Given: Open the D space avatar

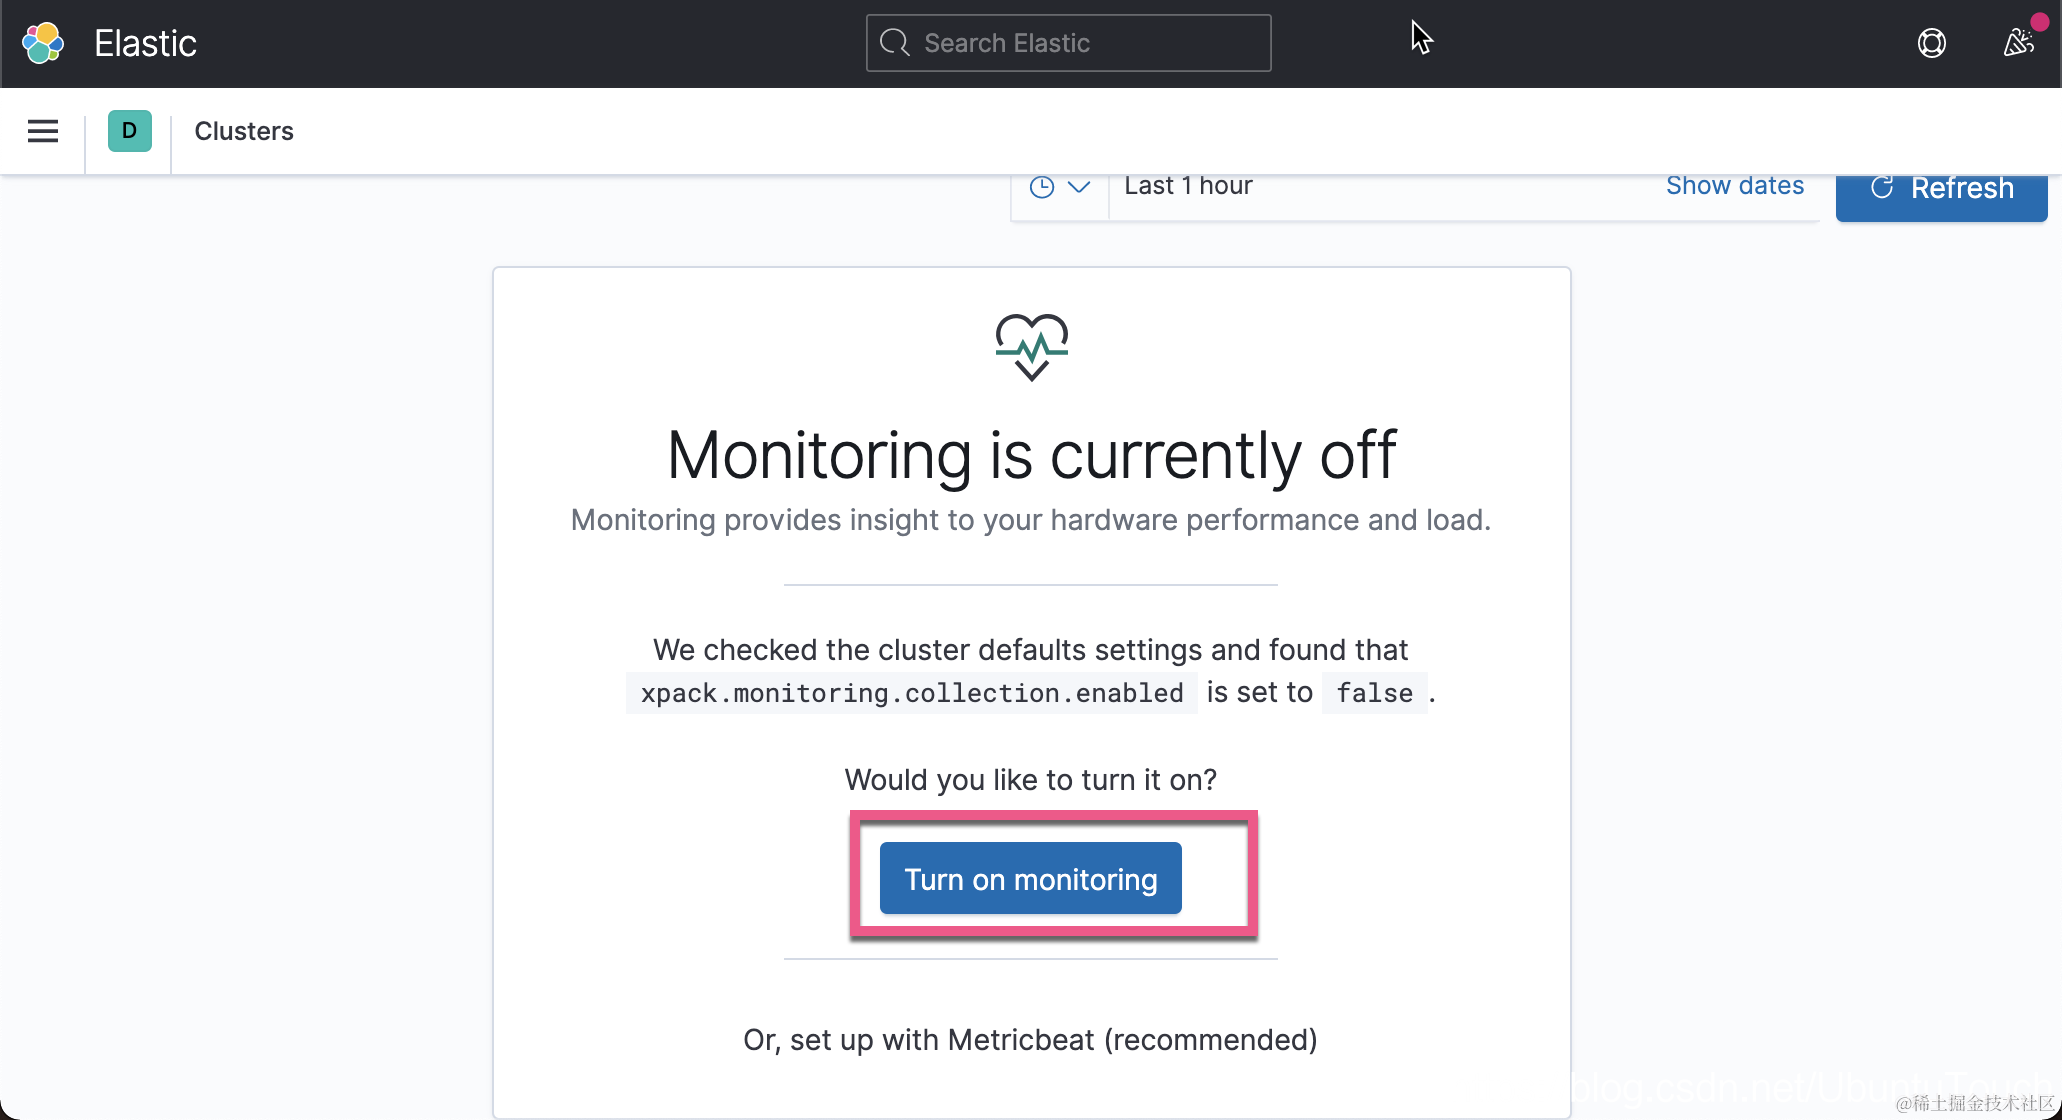Looking at the screenshot, I should [129, 131].
